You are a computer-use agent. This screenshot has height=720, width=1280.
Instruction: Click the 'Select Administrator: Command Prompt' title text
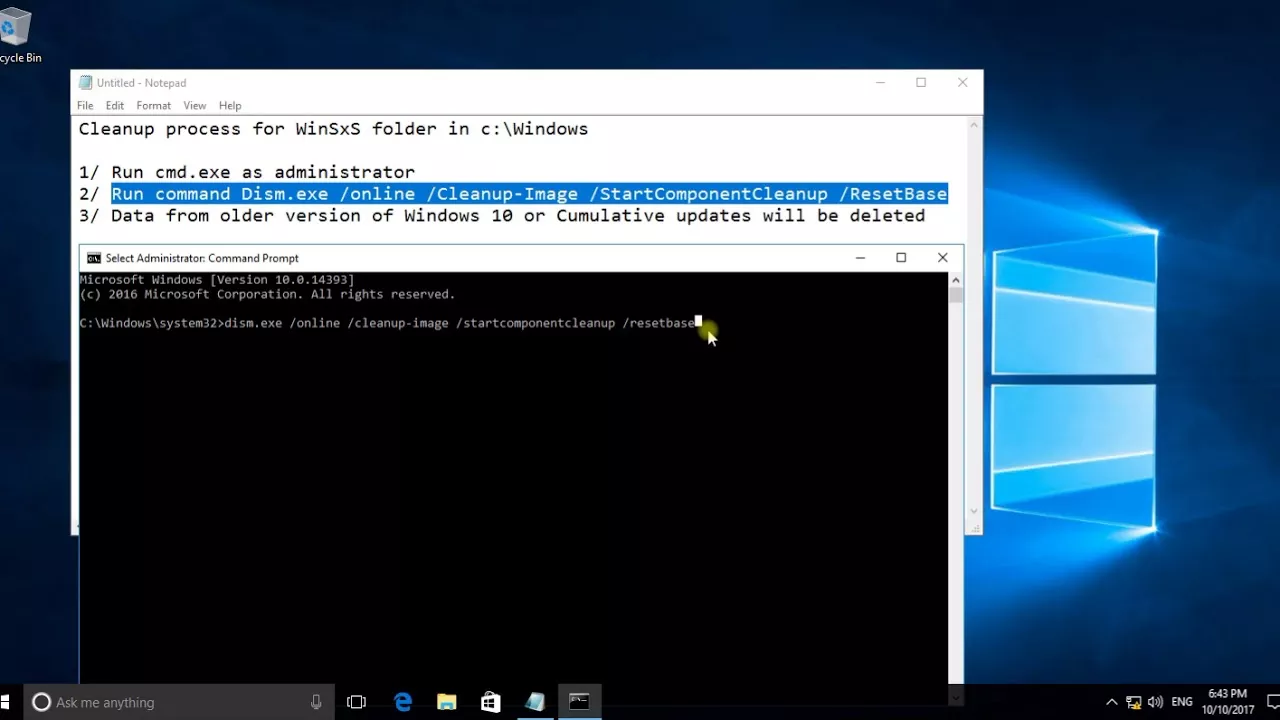point(202,258)
